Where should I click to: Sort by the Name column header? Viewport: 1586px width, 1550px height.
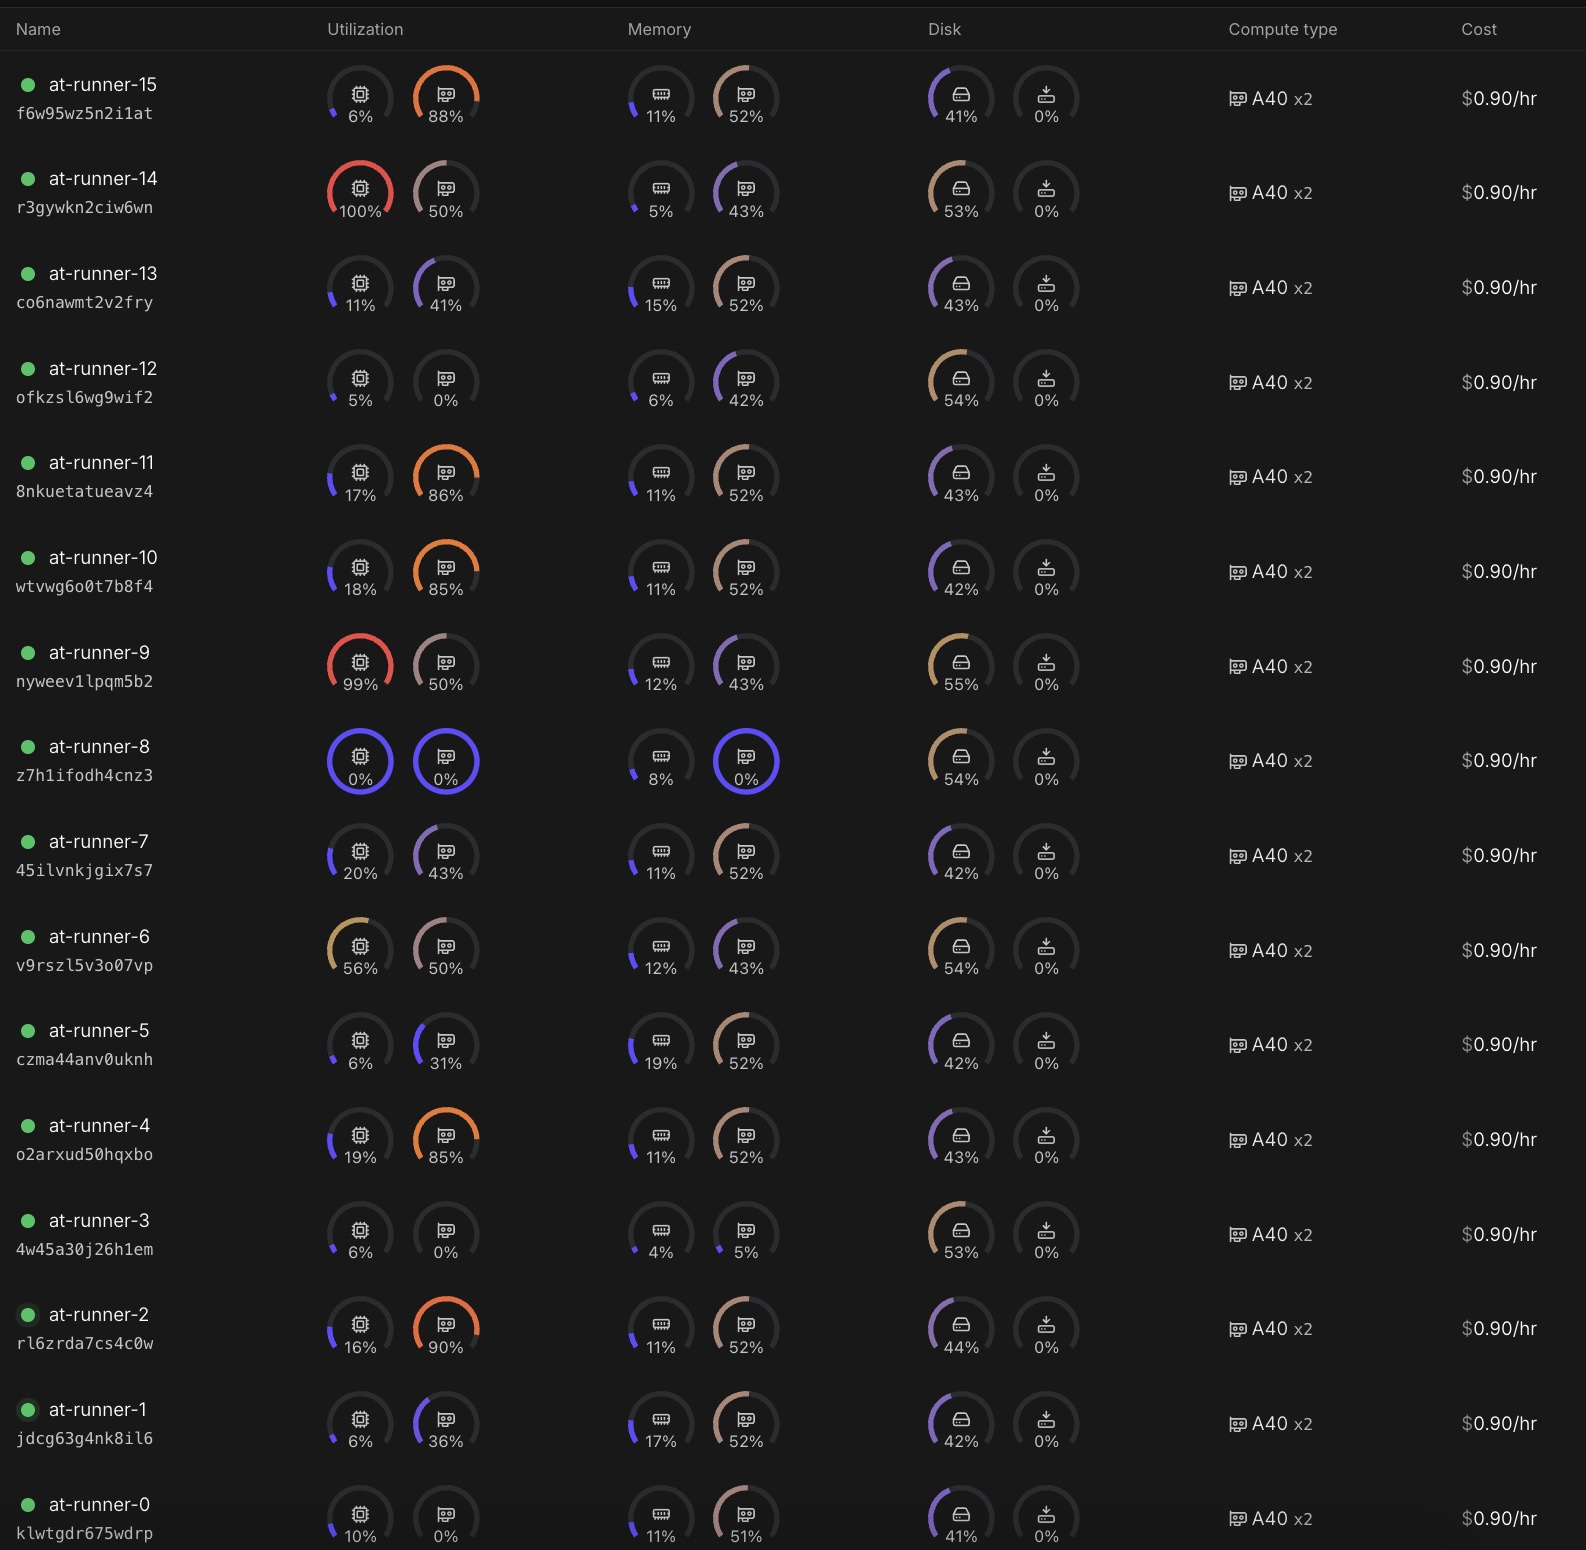click(38, 29)
